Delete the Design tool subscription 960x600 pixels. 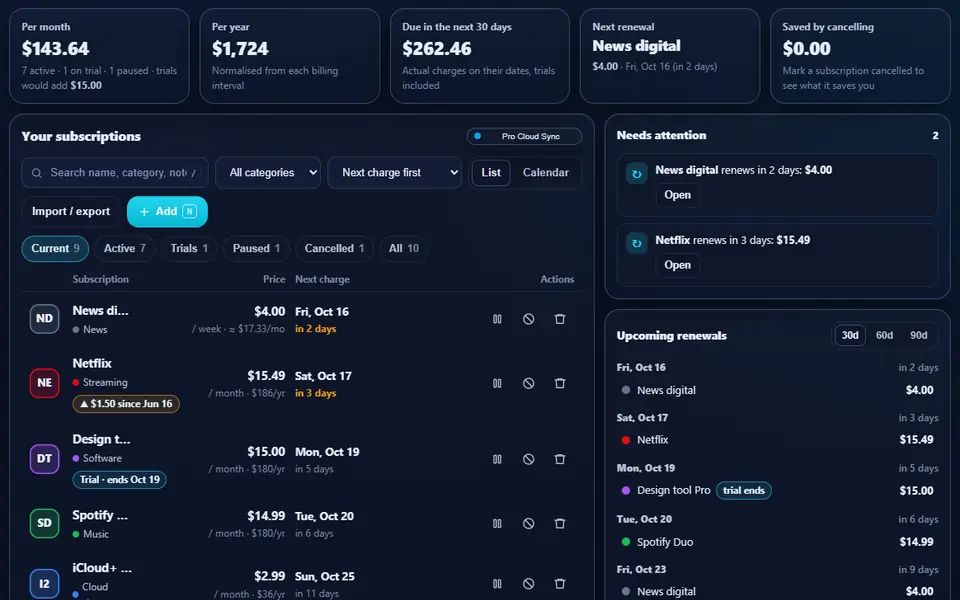pos(560,459)
